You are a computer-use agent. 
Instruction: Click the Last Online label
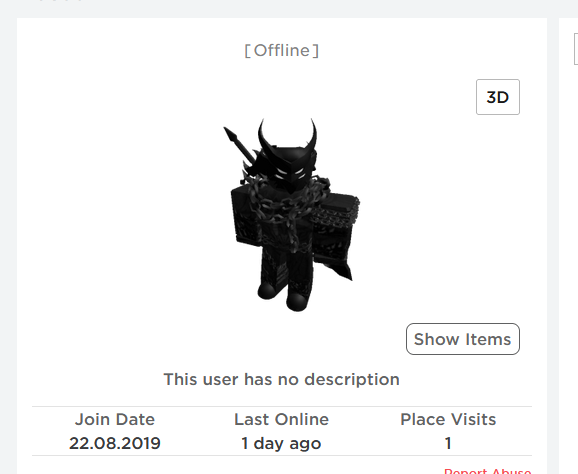(x=281, y=419)
